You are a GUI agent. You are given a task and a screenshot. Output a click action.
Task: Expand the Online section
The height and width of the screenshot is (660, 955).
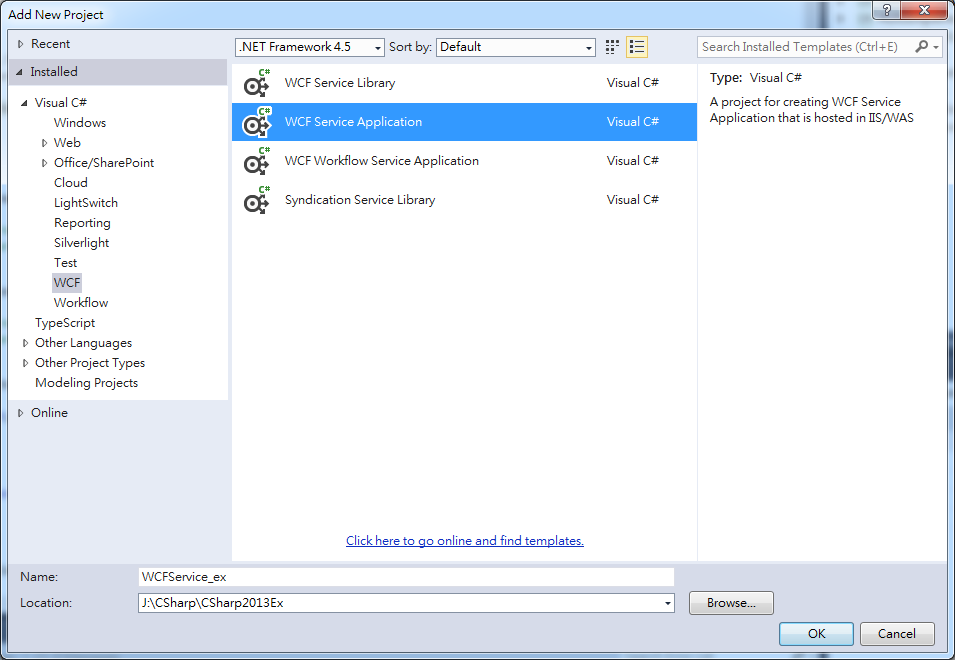(20, 413)
